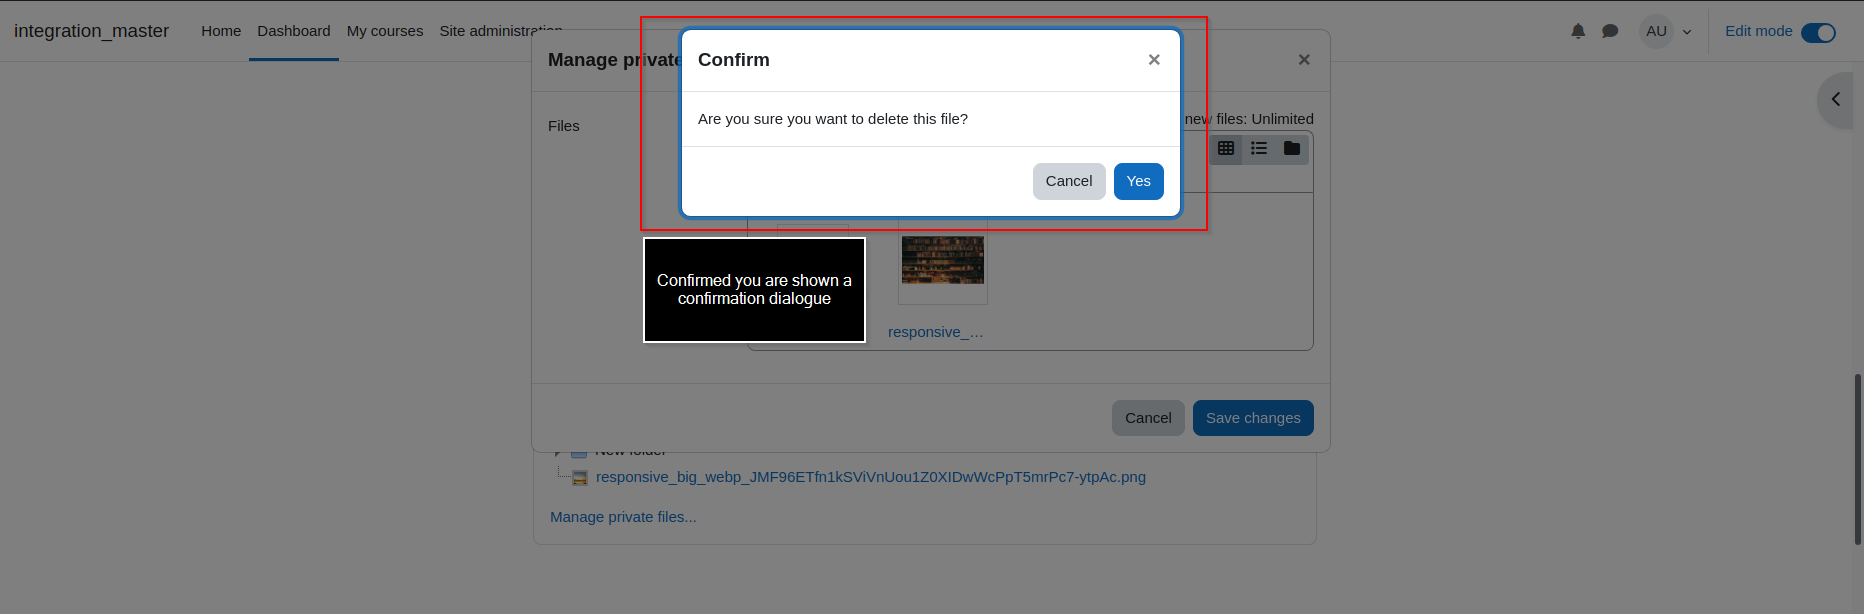This screenshot has height=614, width=1864.
Task: Open the responsive_big_webp png file link
Action: pyautogui.click(x=871, y=477)
